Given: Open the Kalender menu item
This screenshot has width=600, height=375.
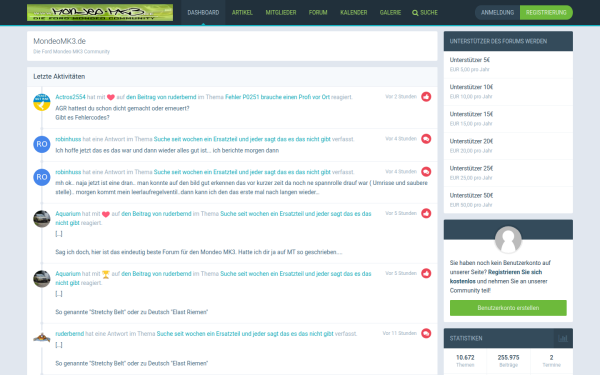Looking at the screenshot, I should [354, 13].
